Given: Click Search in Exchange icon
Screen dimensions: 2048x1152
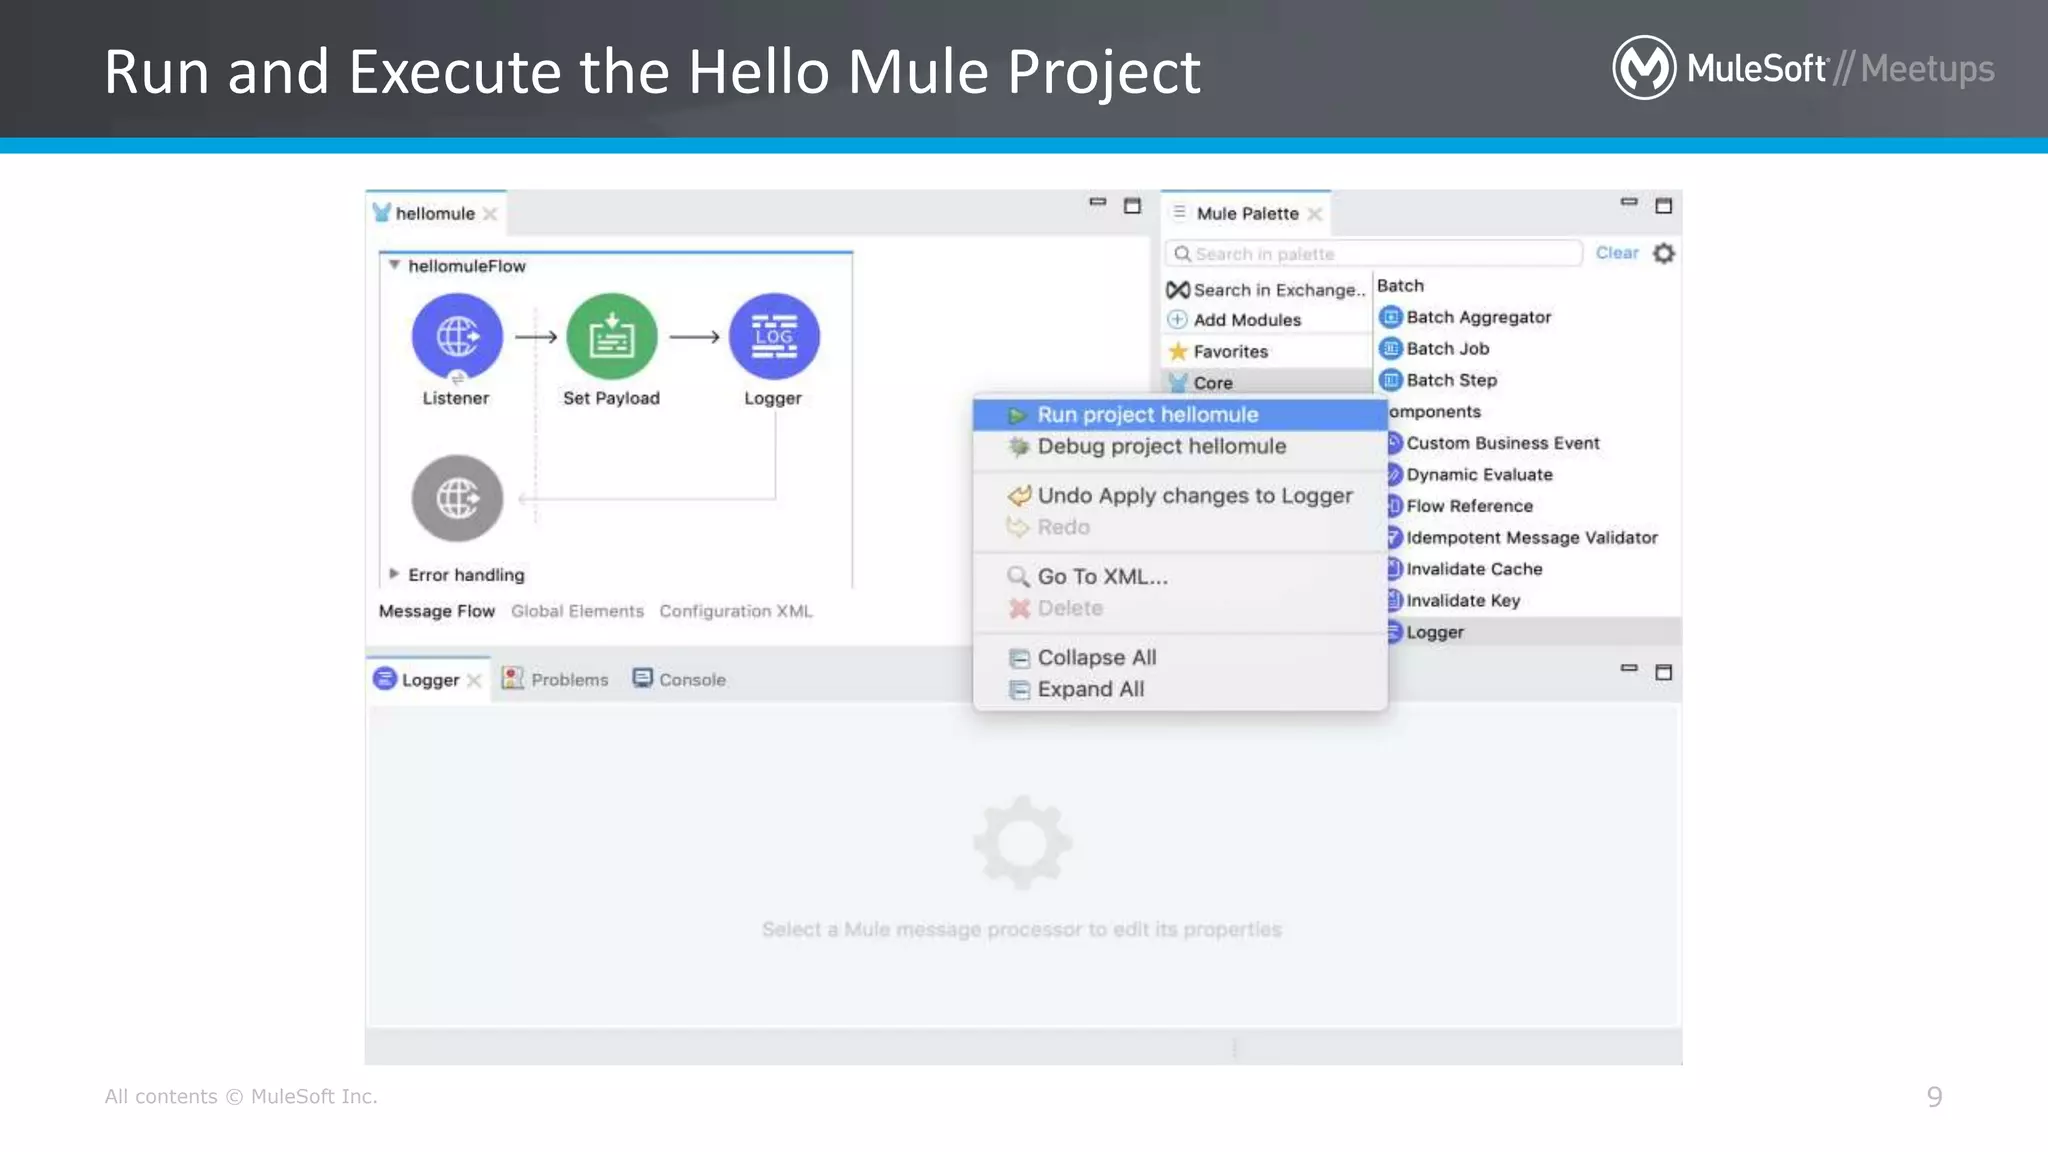Looking at the screenshot, I should coord(1178,289).
